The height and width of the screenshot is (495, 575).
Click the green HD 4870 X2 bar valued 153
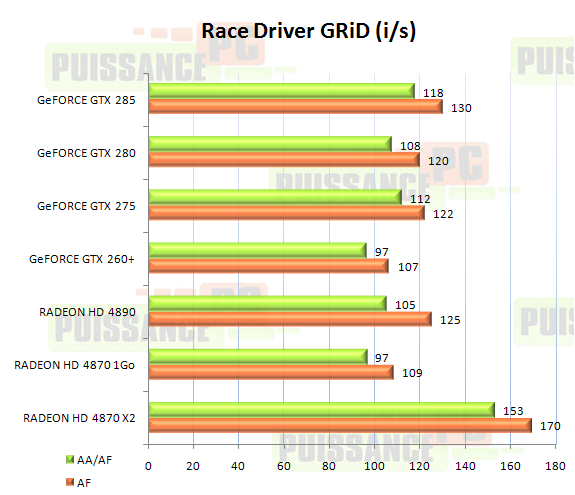(322, 410)
